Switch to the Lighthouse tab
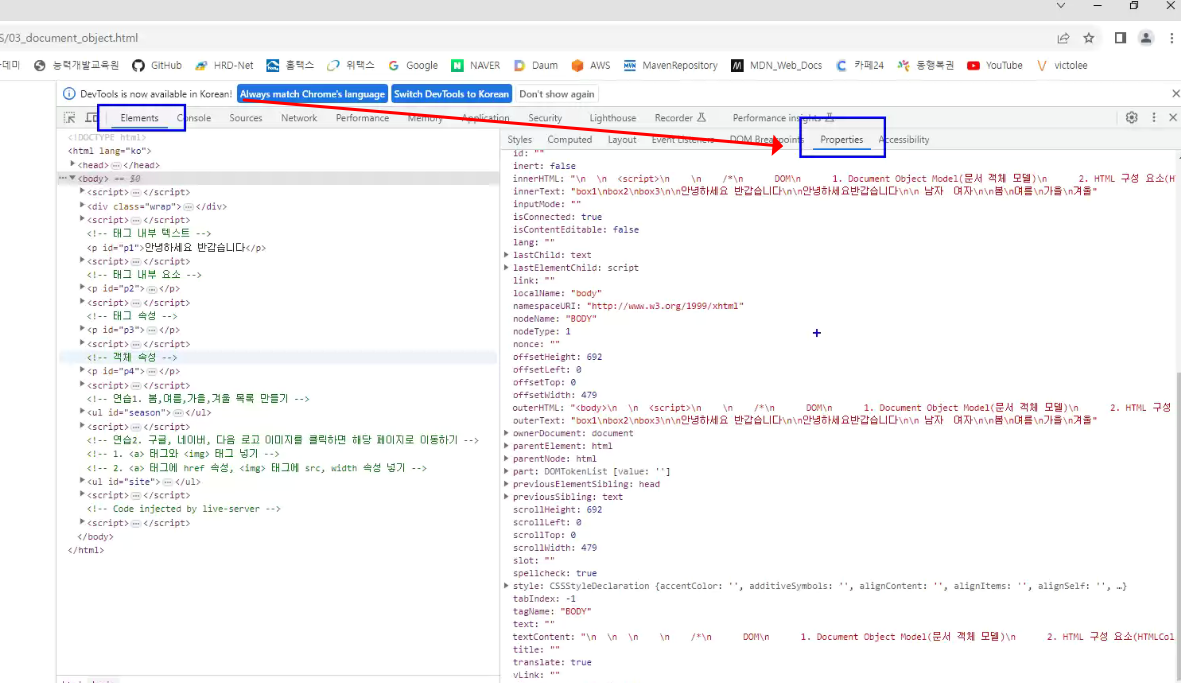Image resolution: width=1181 pixels, height=683 pixels. point(612,118)
